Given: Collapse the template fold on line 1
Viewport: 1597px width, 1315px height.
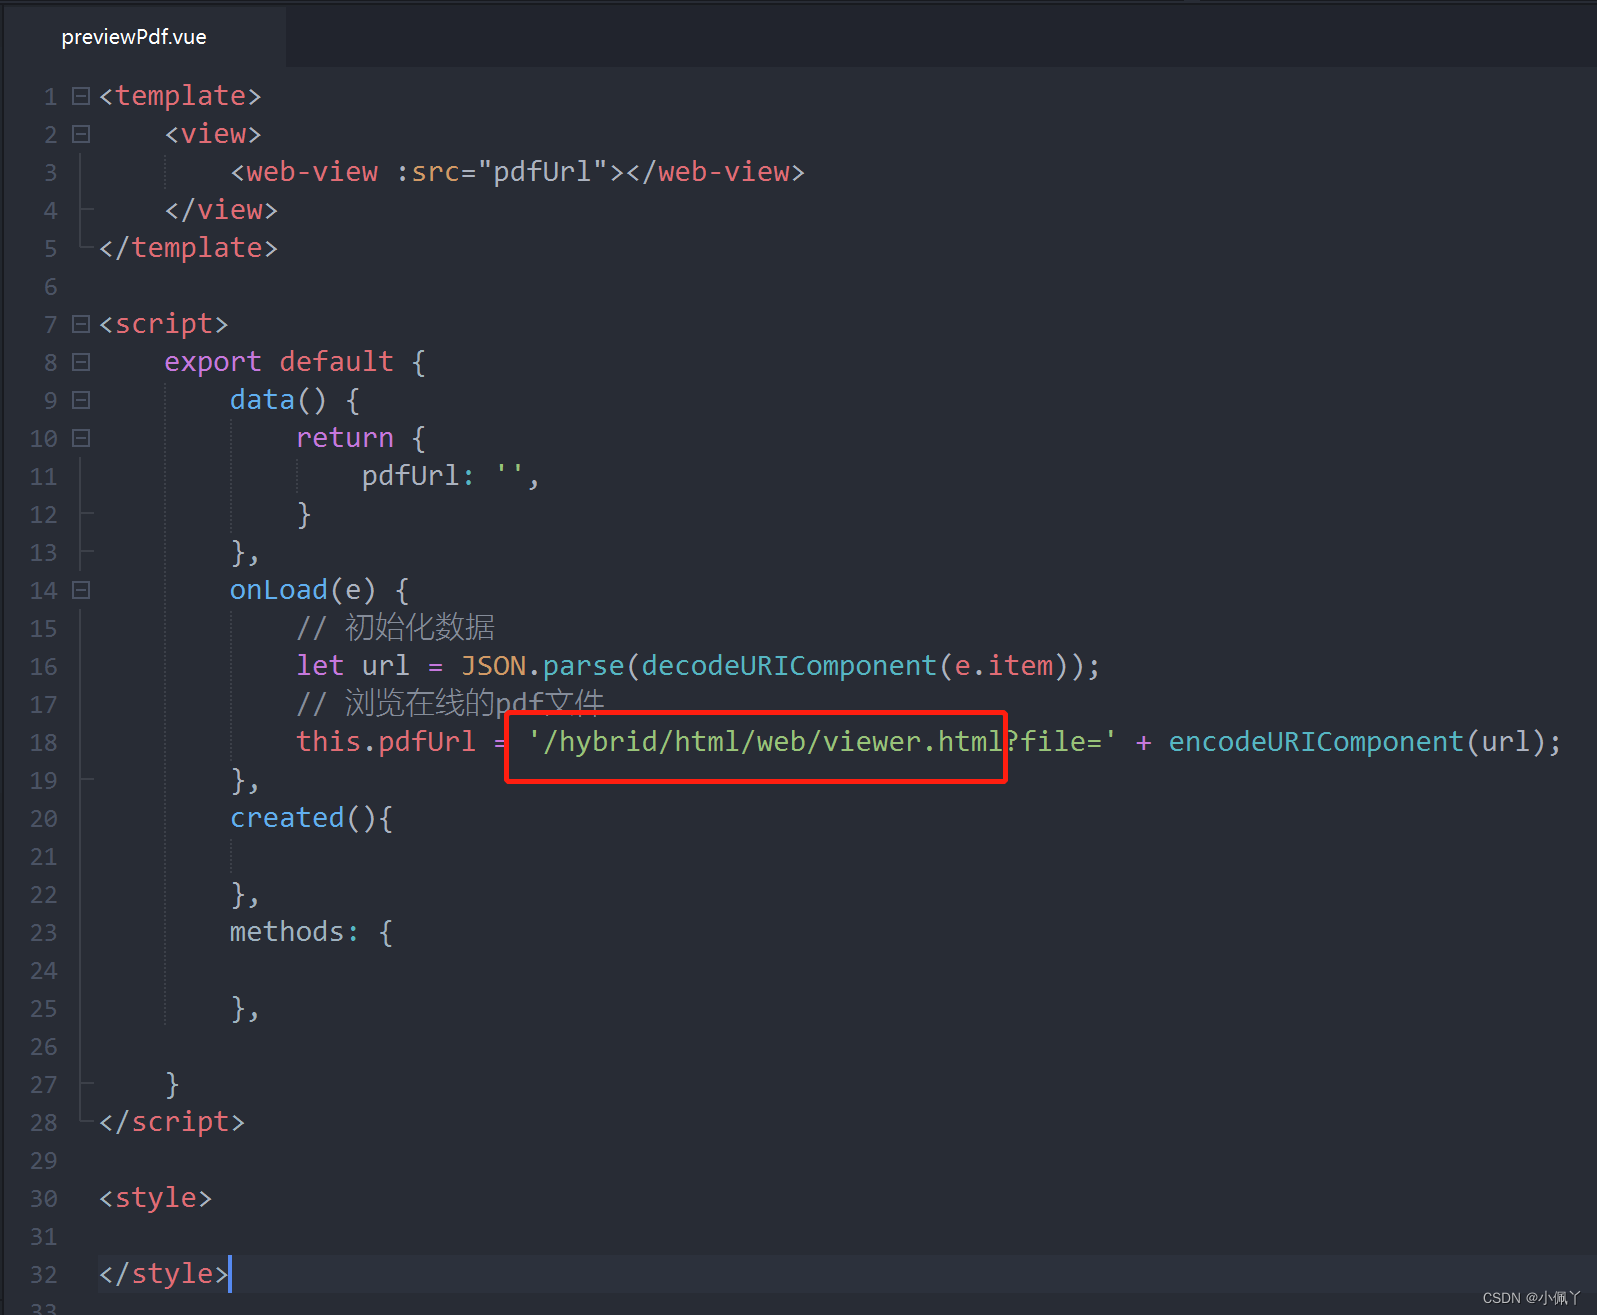Looking at the screenshot, I should [x=81, y=96].
